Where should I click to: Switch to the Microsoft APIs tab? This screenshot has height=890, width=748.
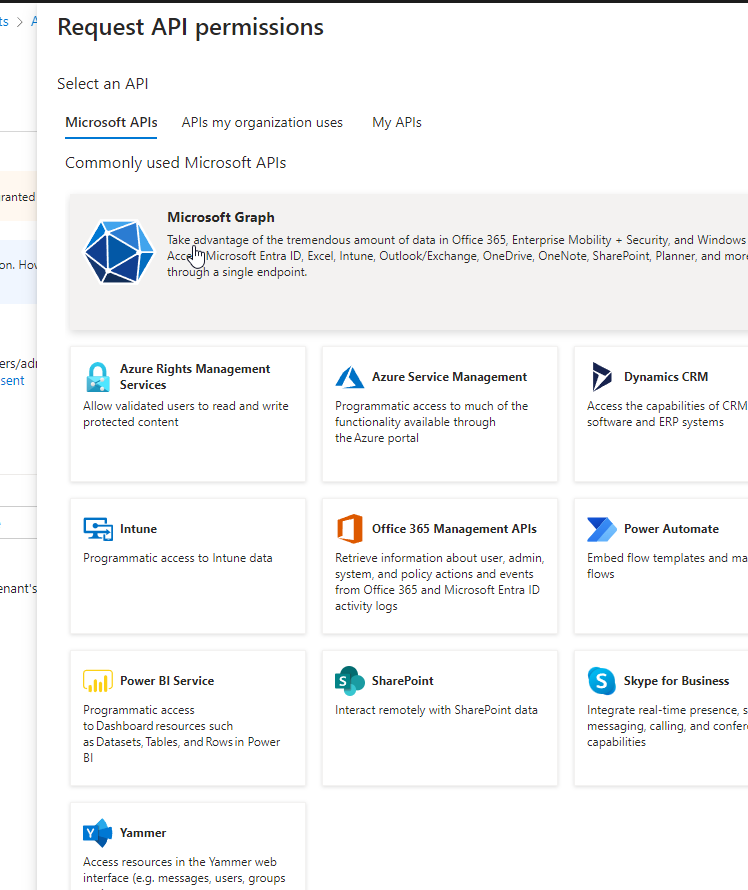(x=111, y=123)
